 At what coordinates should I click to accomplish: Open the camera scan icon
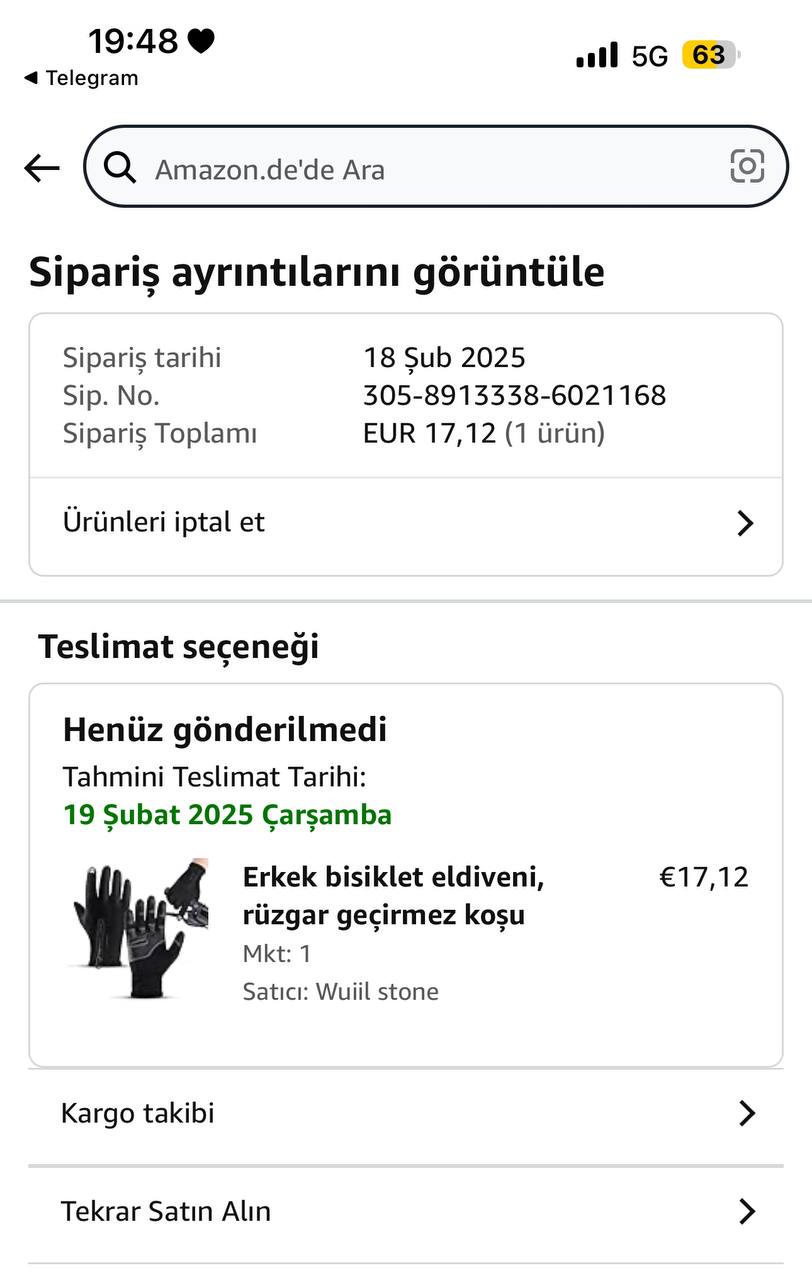click(746, 166)
